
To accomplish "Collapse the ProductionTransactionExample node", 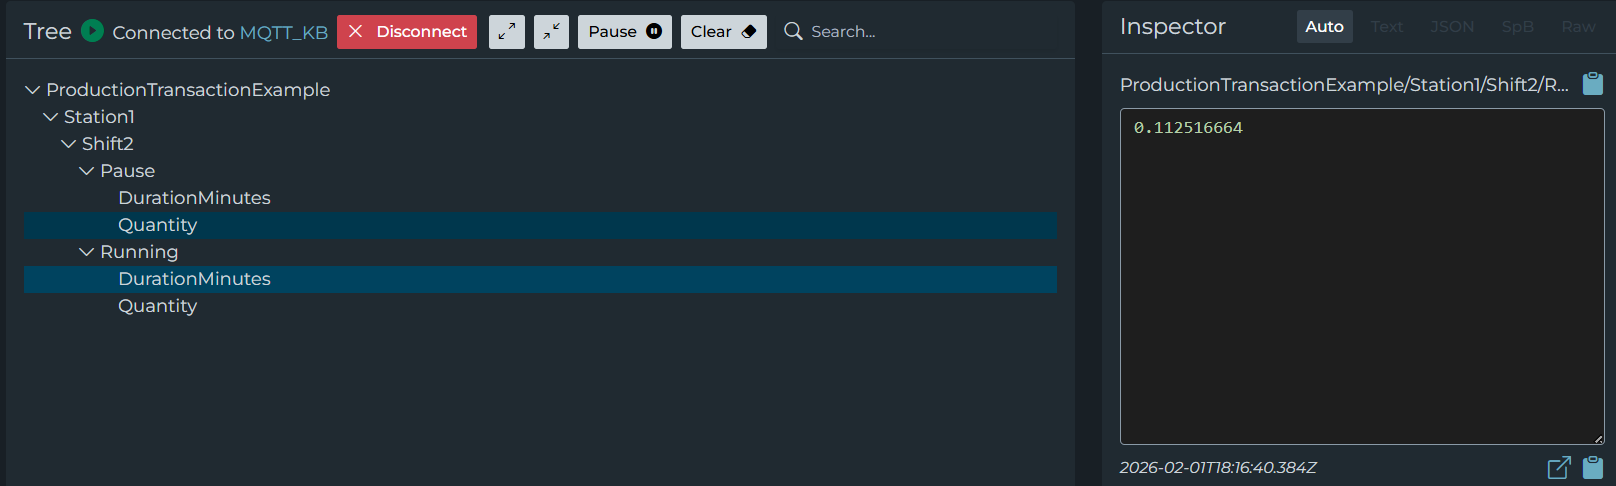I will coord(33,90).
